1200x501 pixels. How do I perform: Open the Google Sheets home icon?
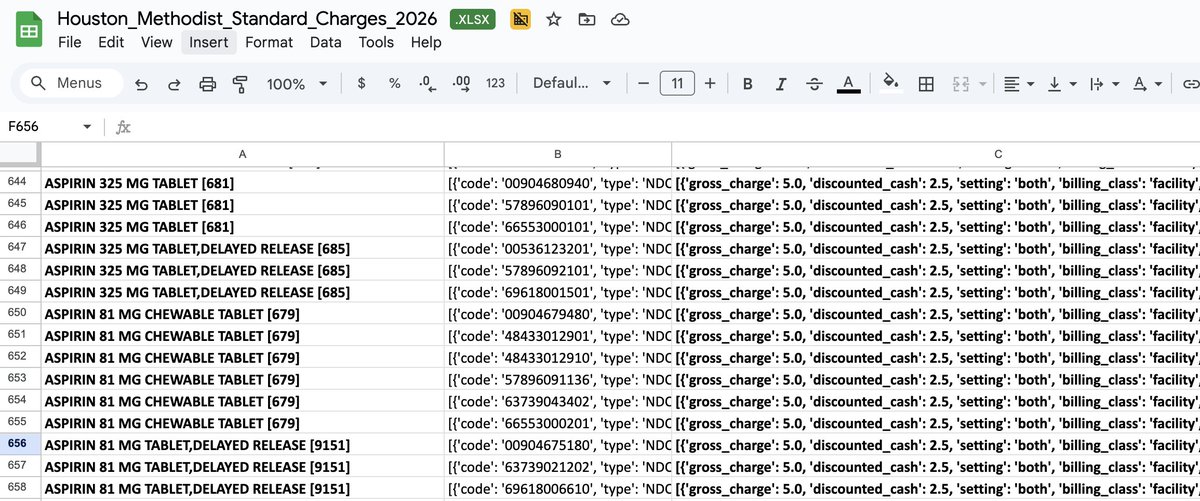click(x=29, y=30)
